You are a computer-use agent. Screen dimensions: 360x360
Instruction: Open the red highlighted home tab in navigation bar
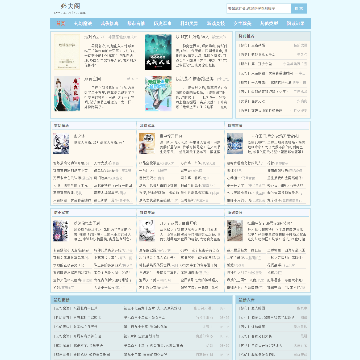point(61,23)
